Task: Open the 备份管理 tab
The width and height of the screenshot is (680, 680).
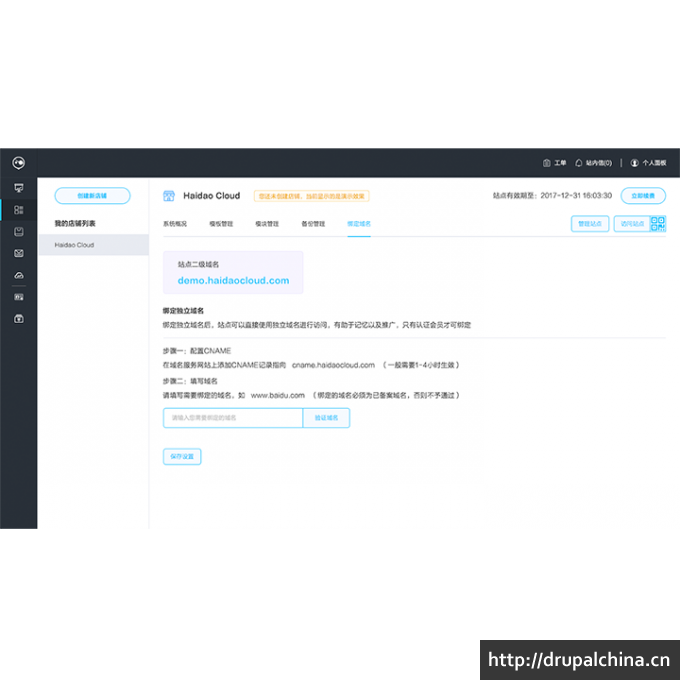Action: [x=313, y=224]
